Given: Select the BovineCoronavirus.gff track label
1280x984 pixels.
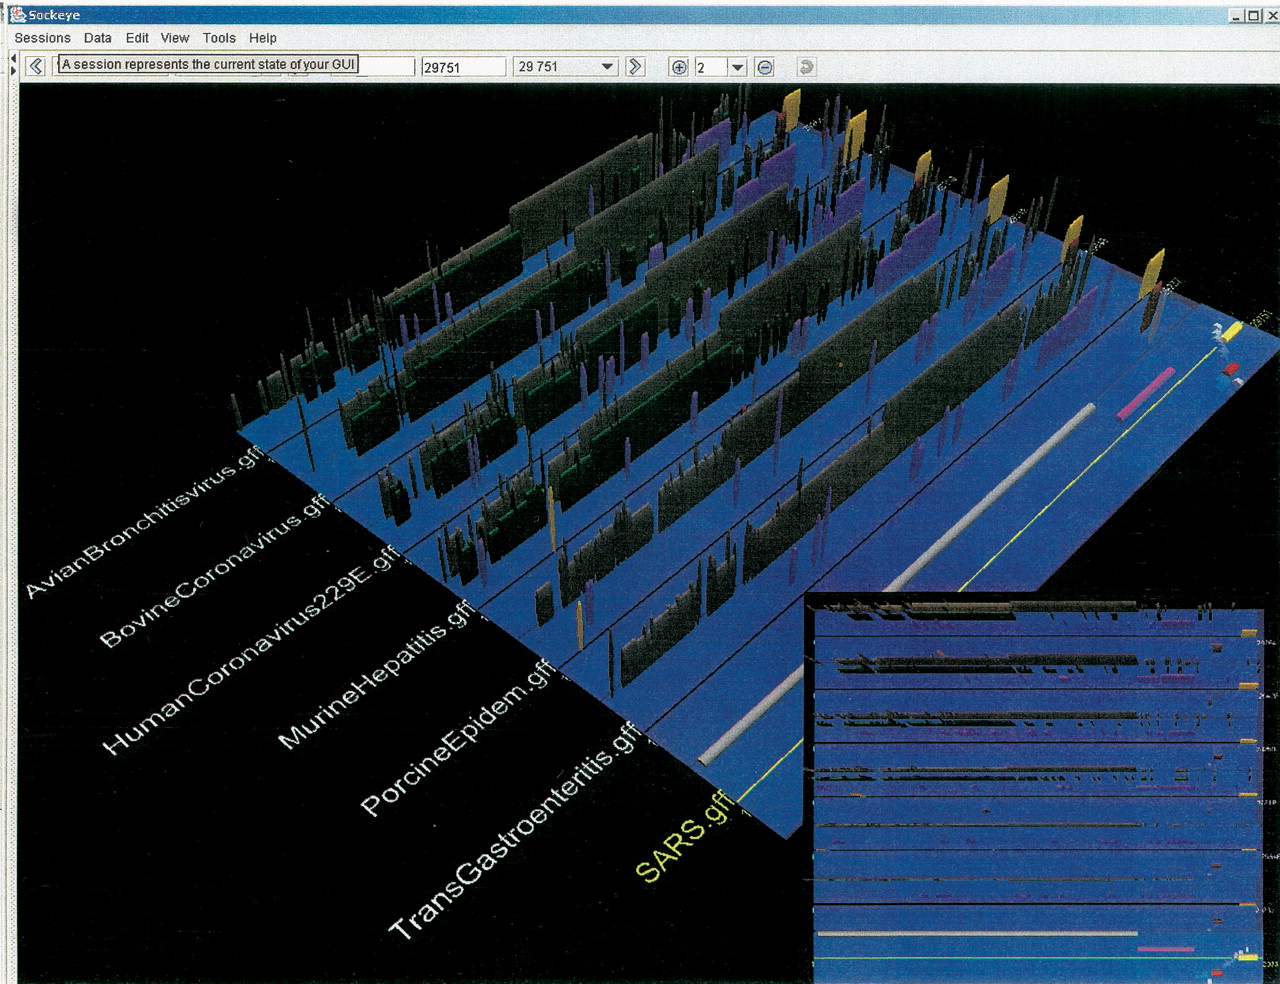Looking at the screenshot, I should [x=214, y=572].
